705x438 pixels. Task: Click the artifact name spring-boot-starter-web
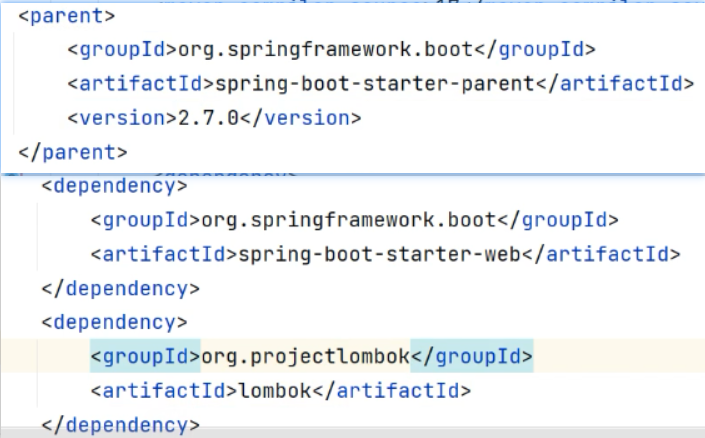point(379,255)
